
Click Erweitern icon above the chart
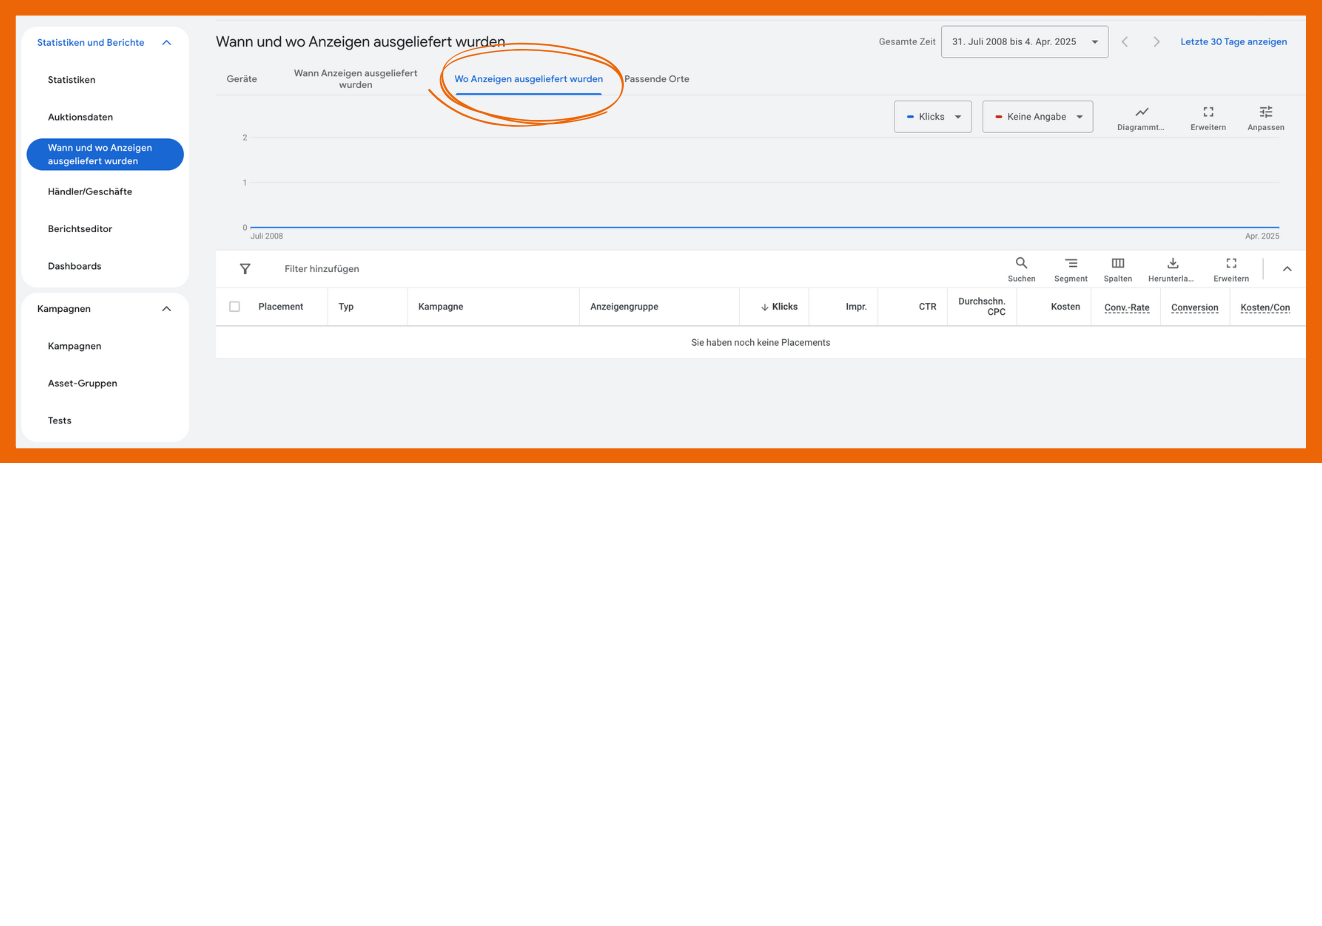(1208, 112)
